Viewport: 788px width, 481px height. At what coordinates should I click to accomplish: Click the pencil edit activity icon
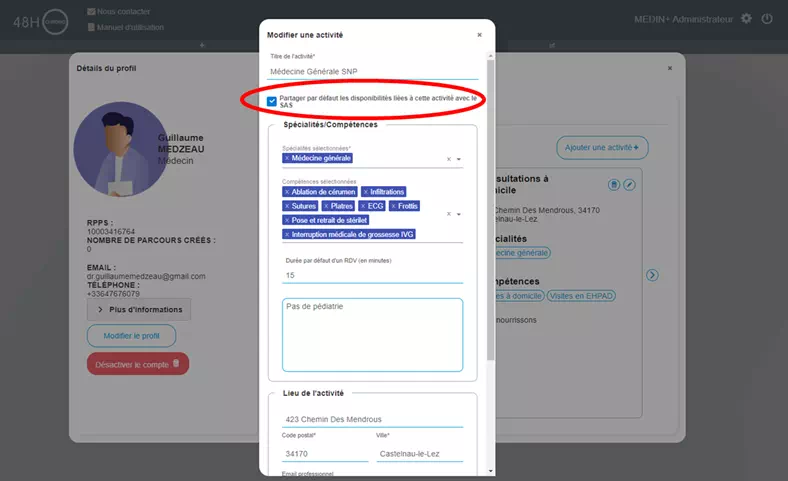(629, 185)
